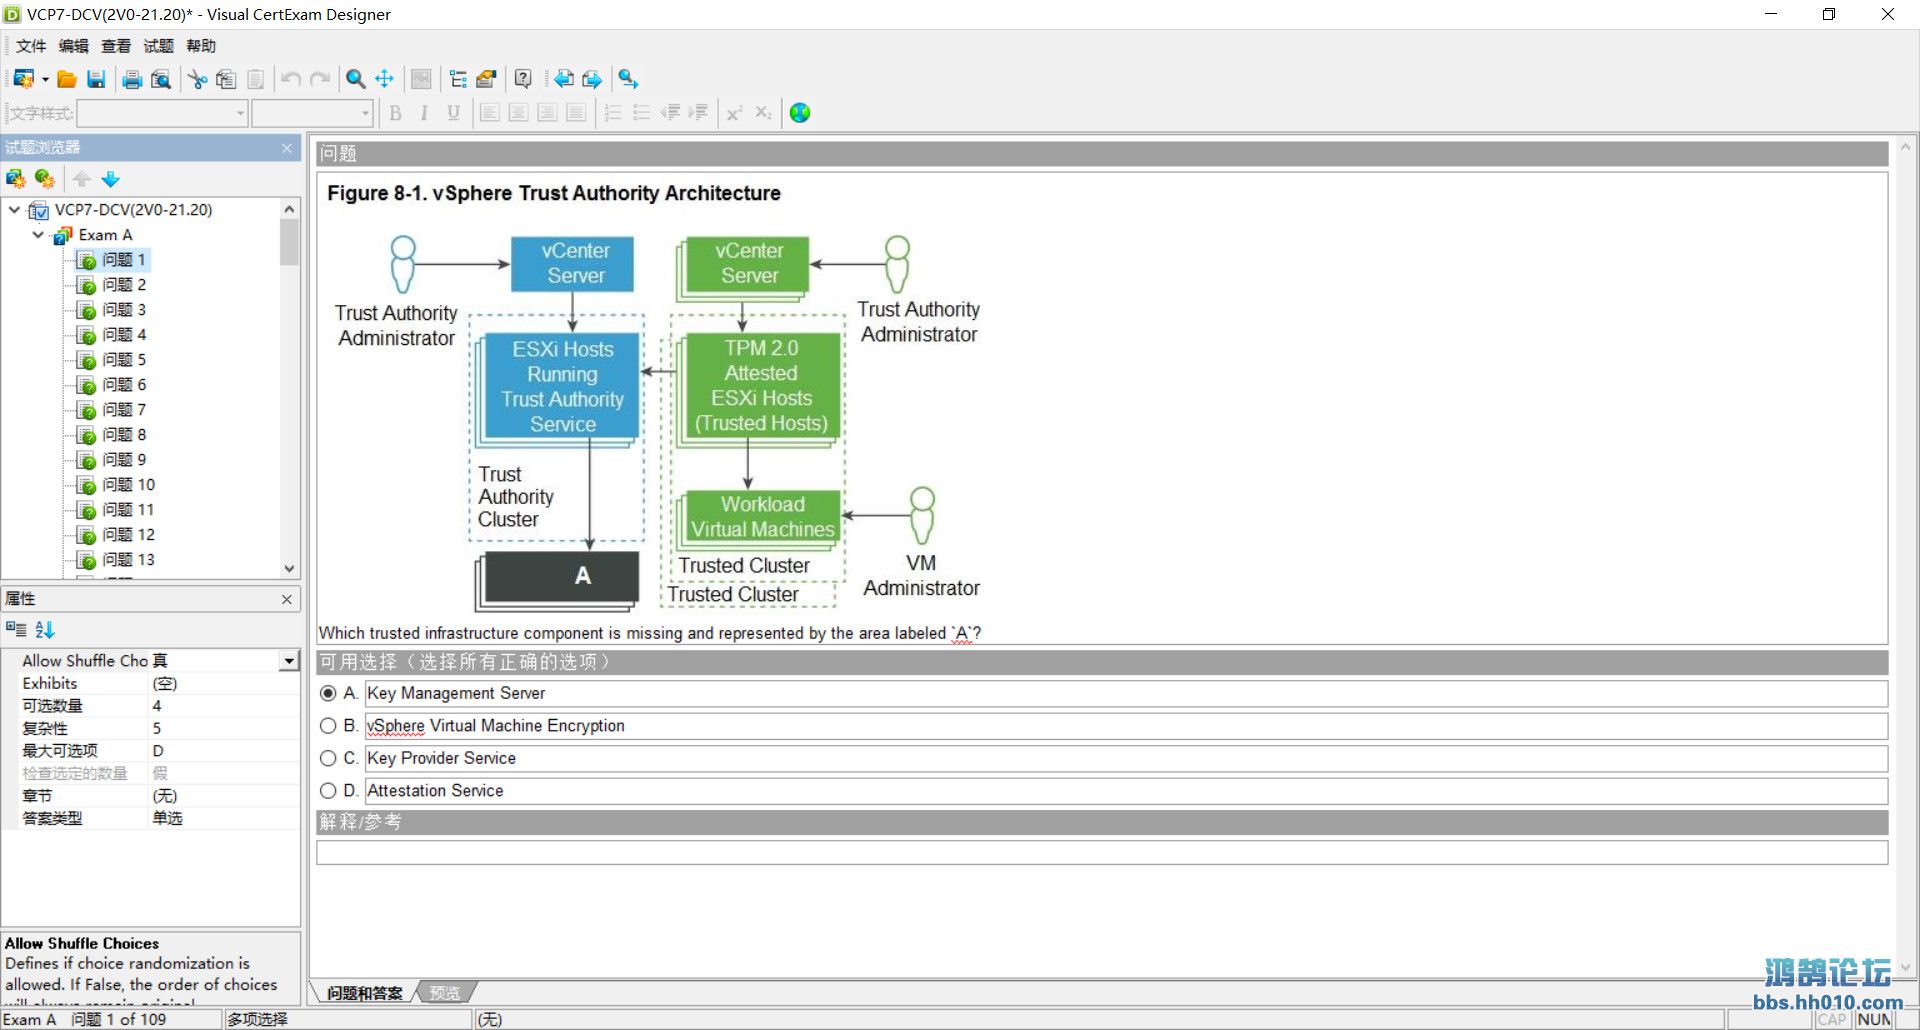The height and width of the screenshot is (1030, 1920).
Task: Select 问题 10 in the tree
Action: 128,485
